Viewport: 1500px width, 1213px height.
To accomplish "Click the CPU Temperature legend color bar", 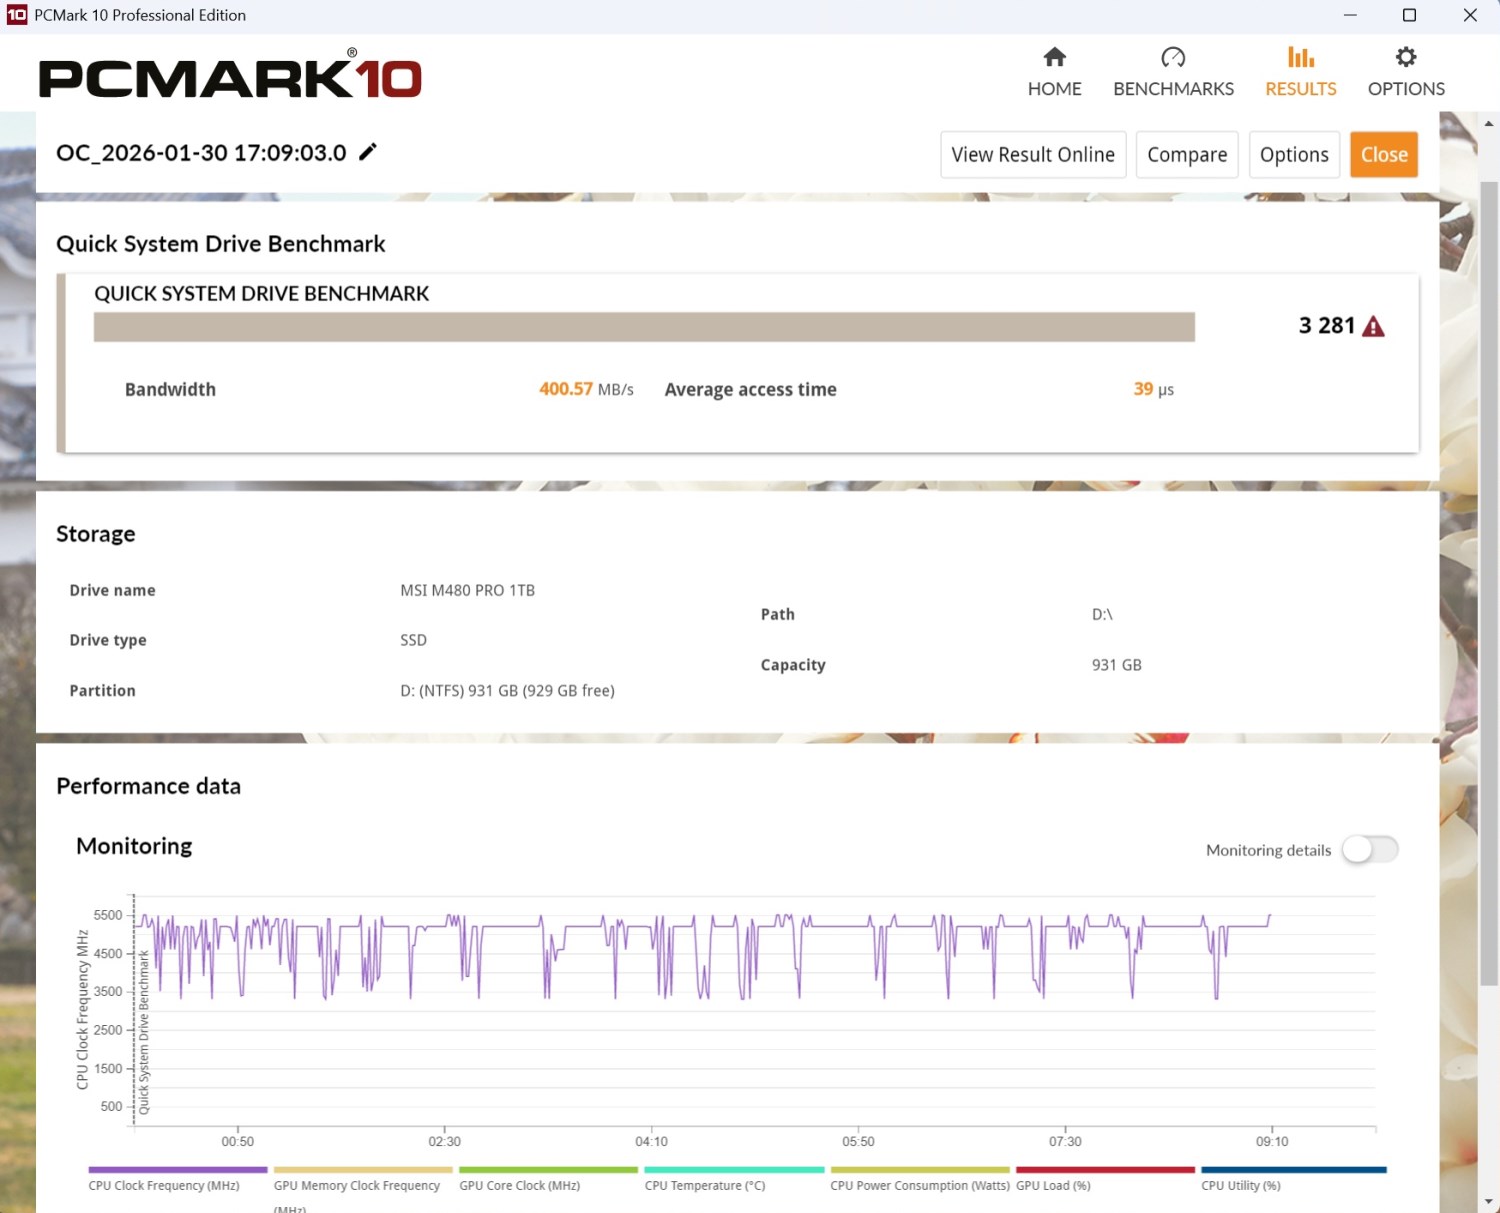I will [x=734, y=1169].
